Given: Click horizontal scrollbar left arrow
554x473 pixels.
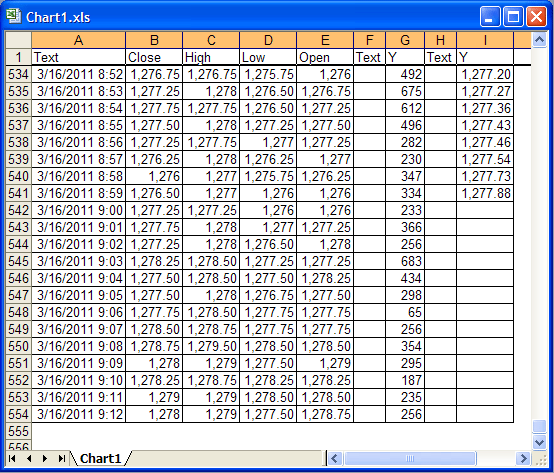Looking at the screenshot, I should point(335,459).
